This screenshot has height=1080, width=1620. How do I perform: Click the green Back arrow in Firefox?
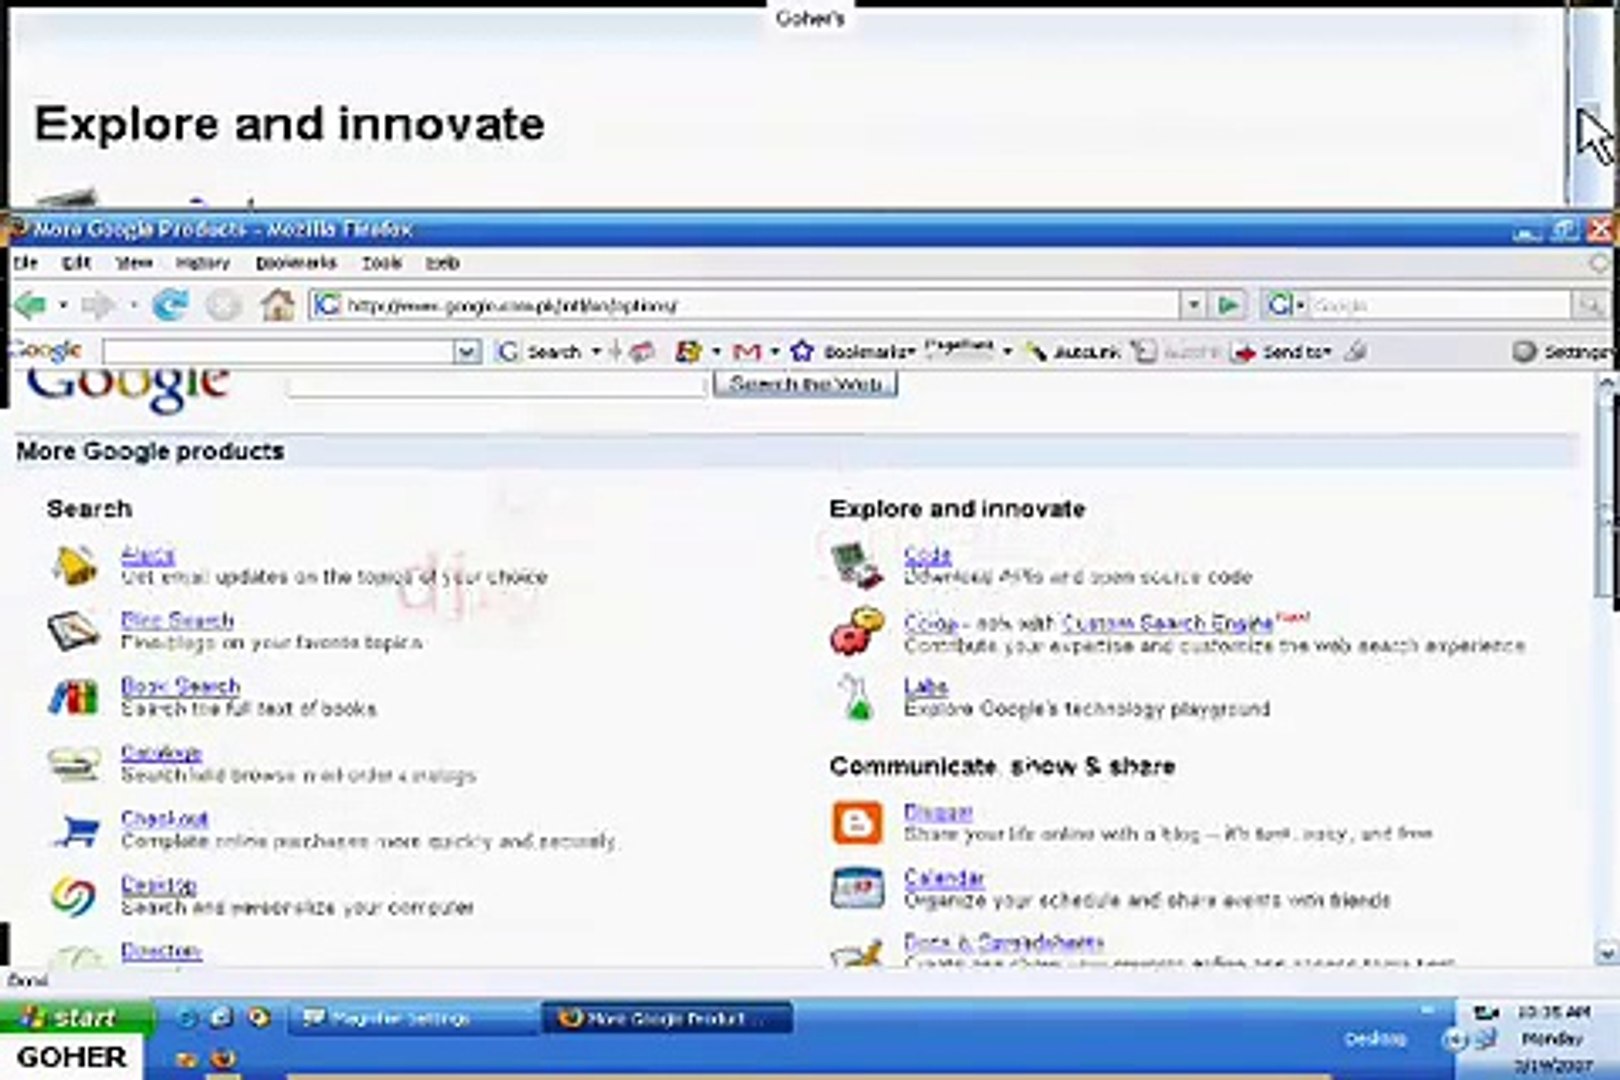coord(30,305)
